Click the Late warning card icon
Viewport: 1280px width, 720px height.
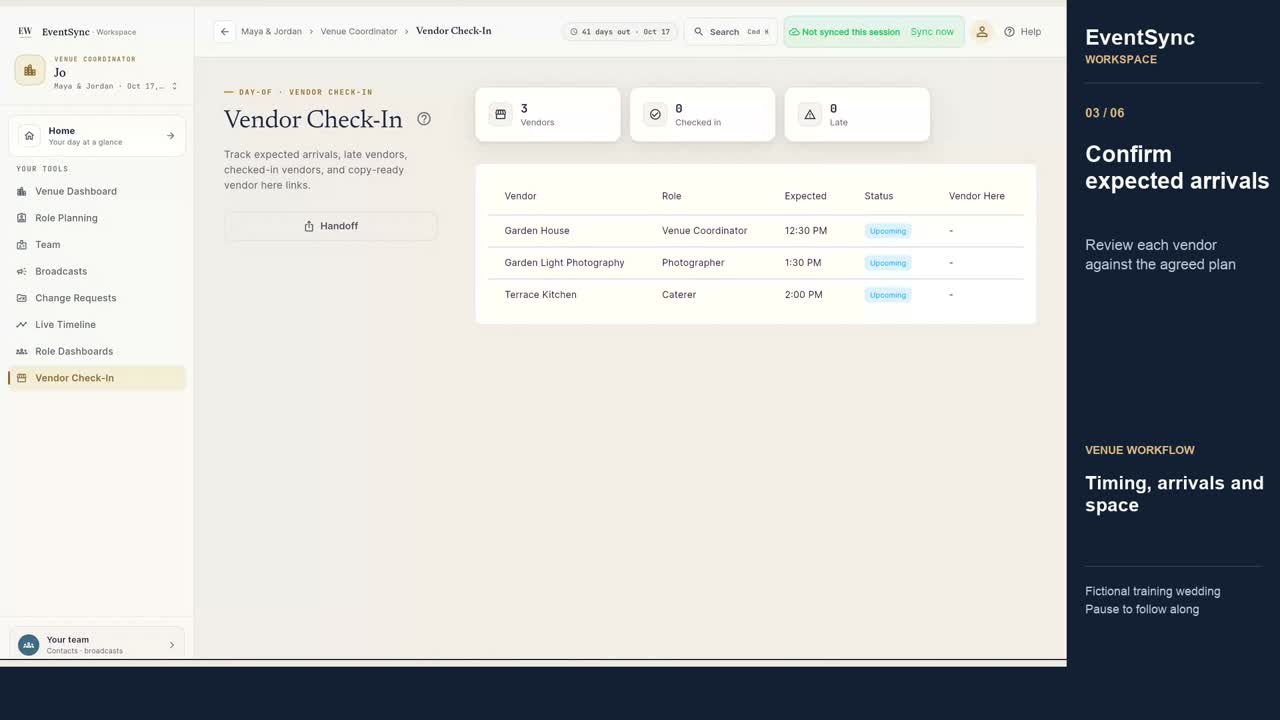[810, 114]
